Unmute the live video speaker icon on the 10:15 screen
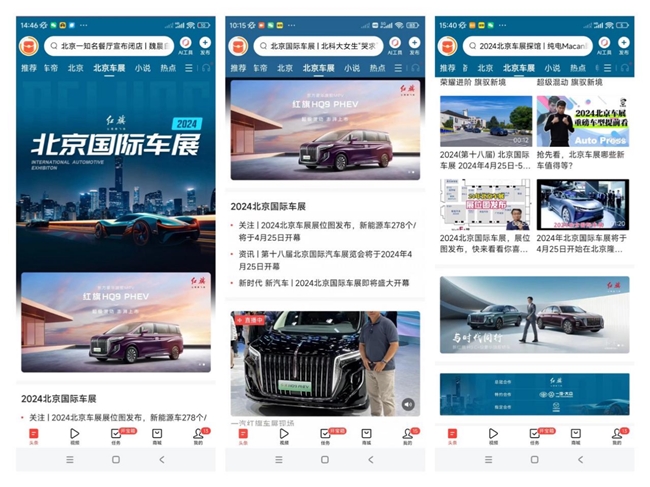Screen dimensions: 650x487 coord(408,405)
